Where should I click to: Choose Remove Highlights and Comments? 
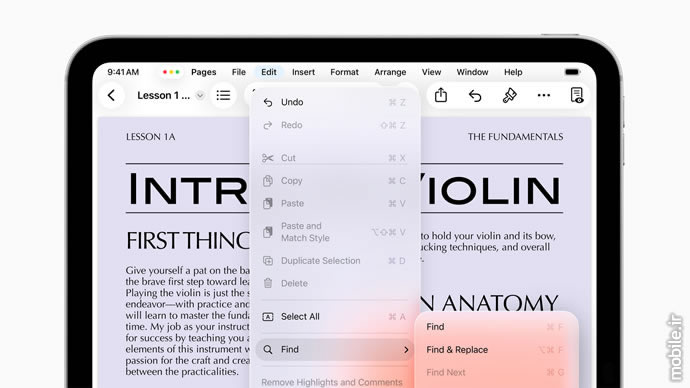pyautogui.click(x=332, y=382)
